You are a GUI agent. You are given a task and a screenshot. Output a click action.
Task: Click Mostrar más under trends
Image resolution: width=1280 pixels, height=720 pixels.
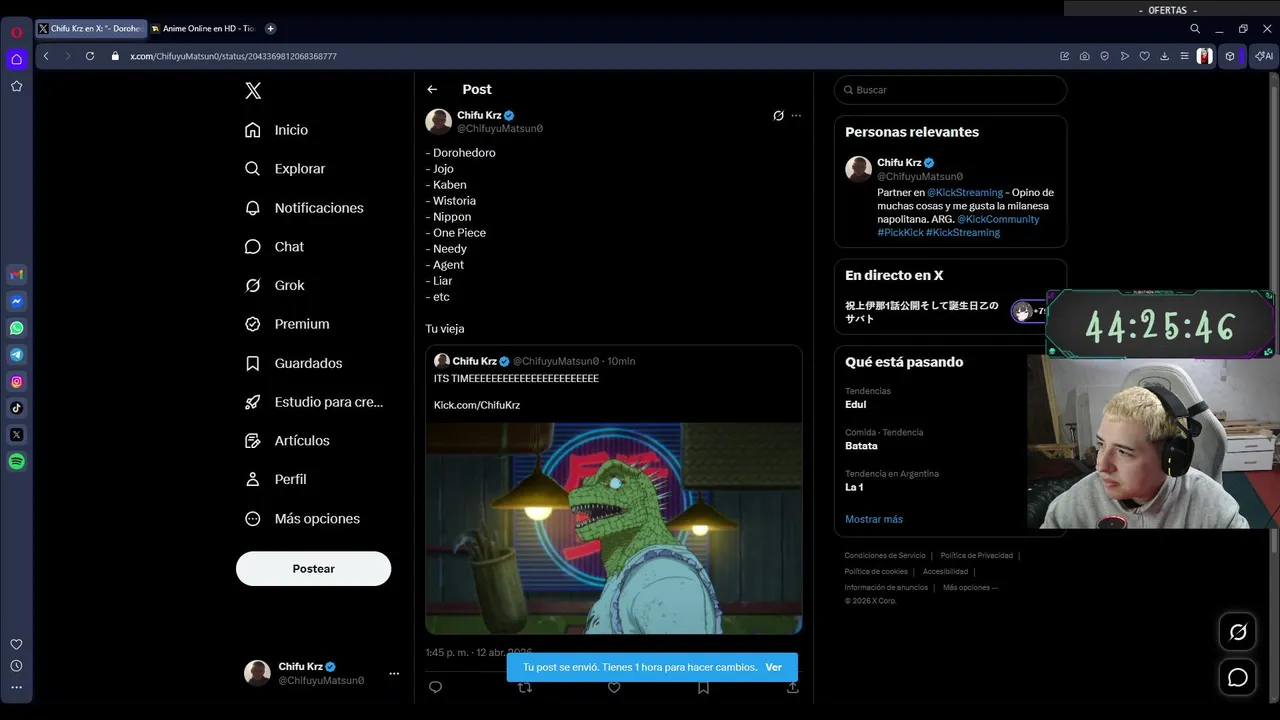(874, 519)
